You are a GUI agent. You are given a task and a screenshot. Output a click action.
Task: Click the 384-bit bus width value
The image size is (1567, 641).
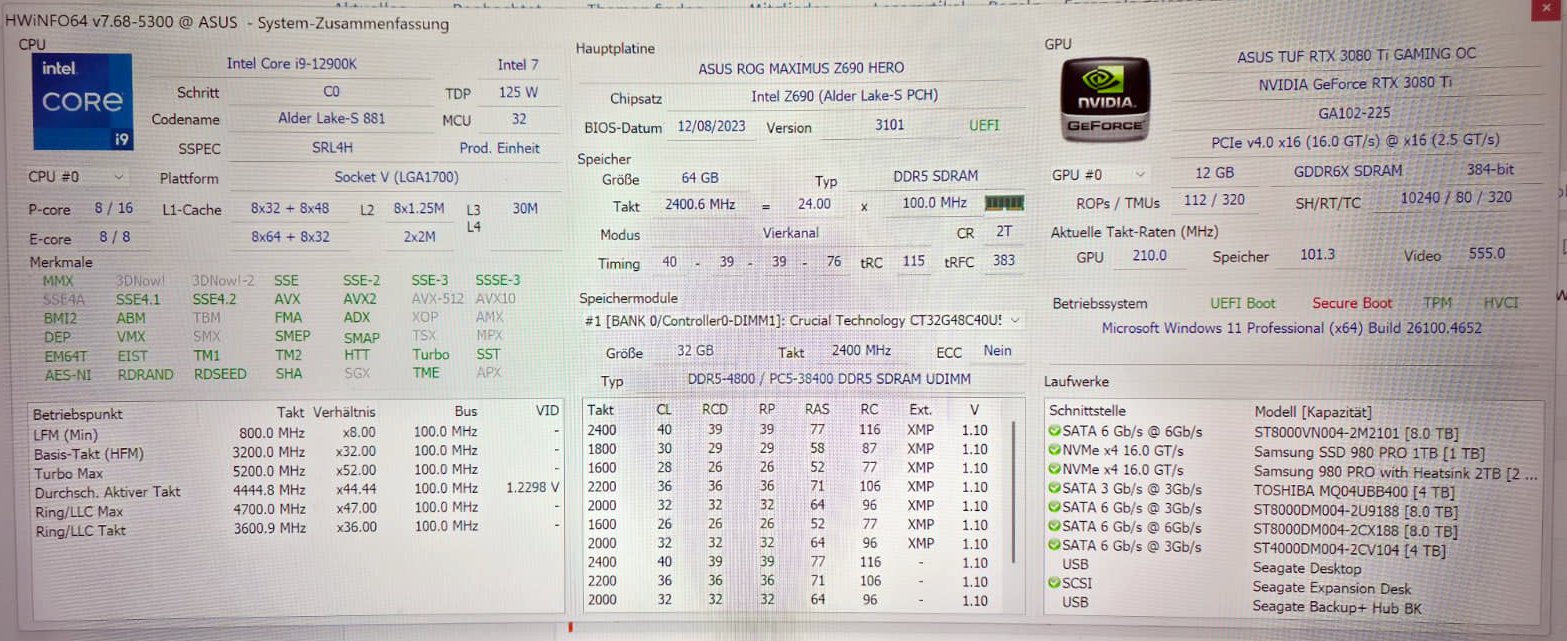click(x=1490, y=169)
